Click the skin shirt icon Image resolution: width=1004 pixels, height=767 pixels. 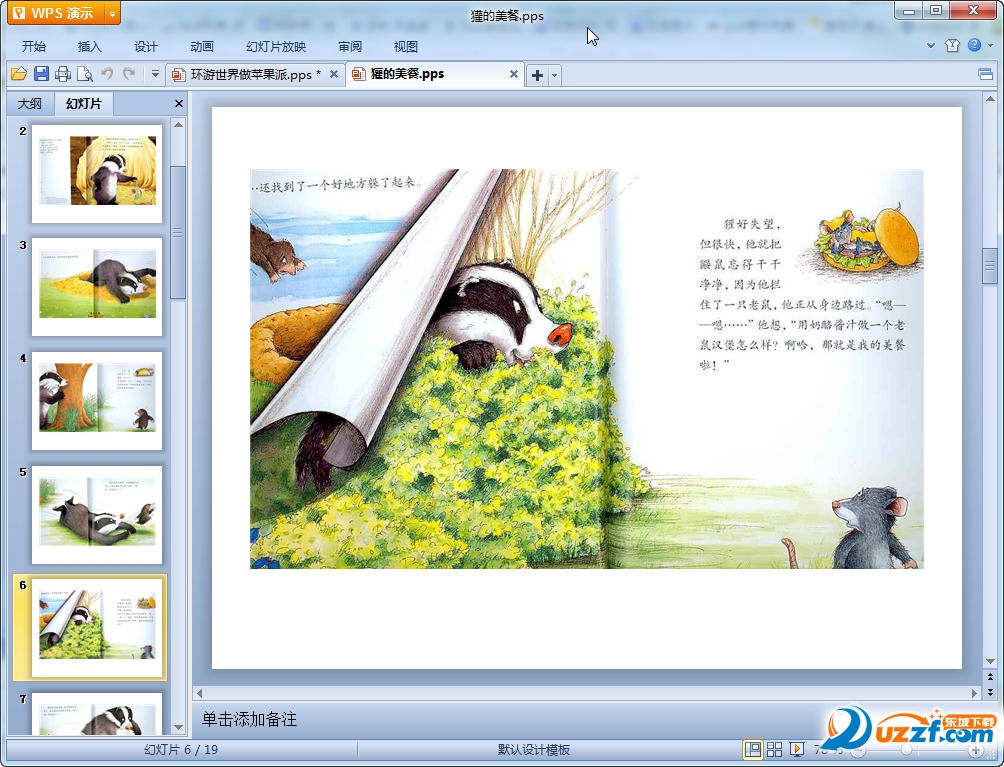(952, 45)
